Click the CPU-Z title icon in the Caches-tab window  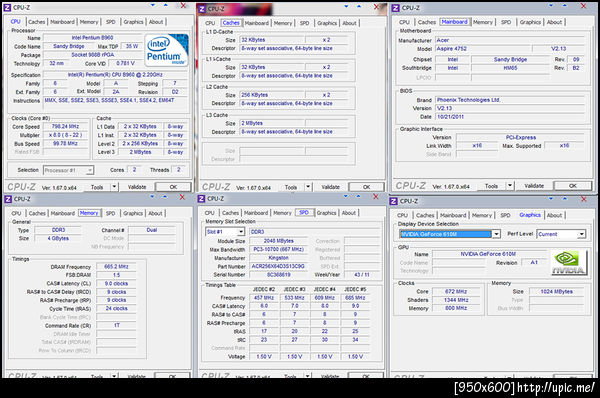click(x=202, y=8)
